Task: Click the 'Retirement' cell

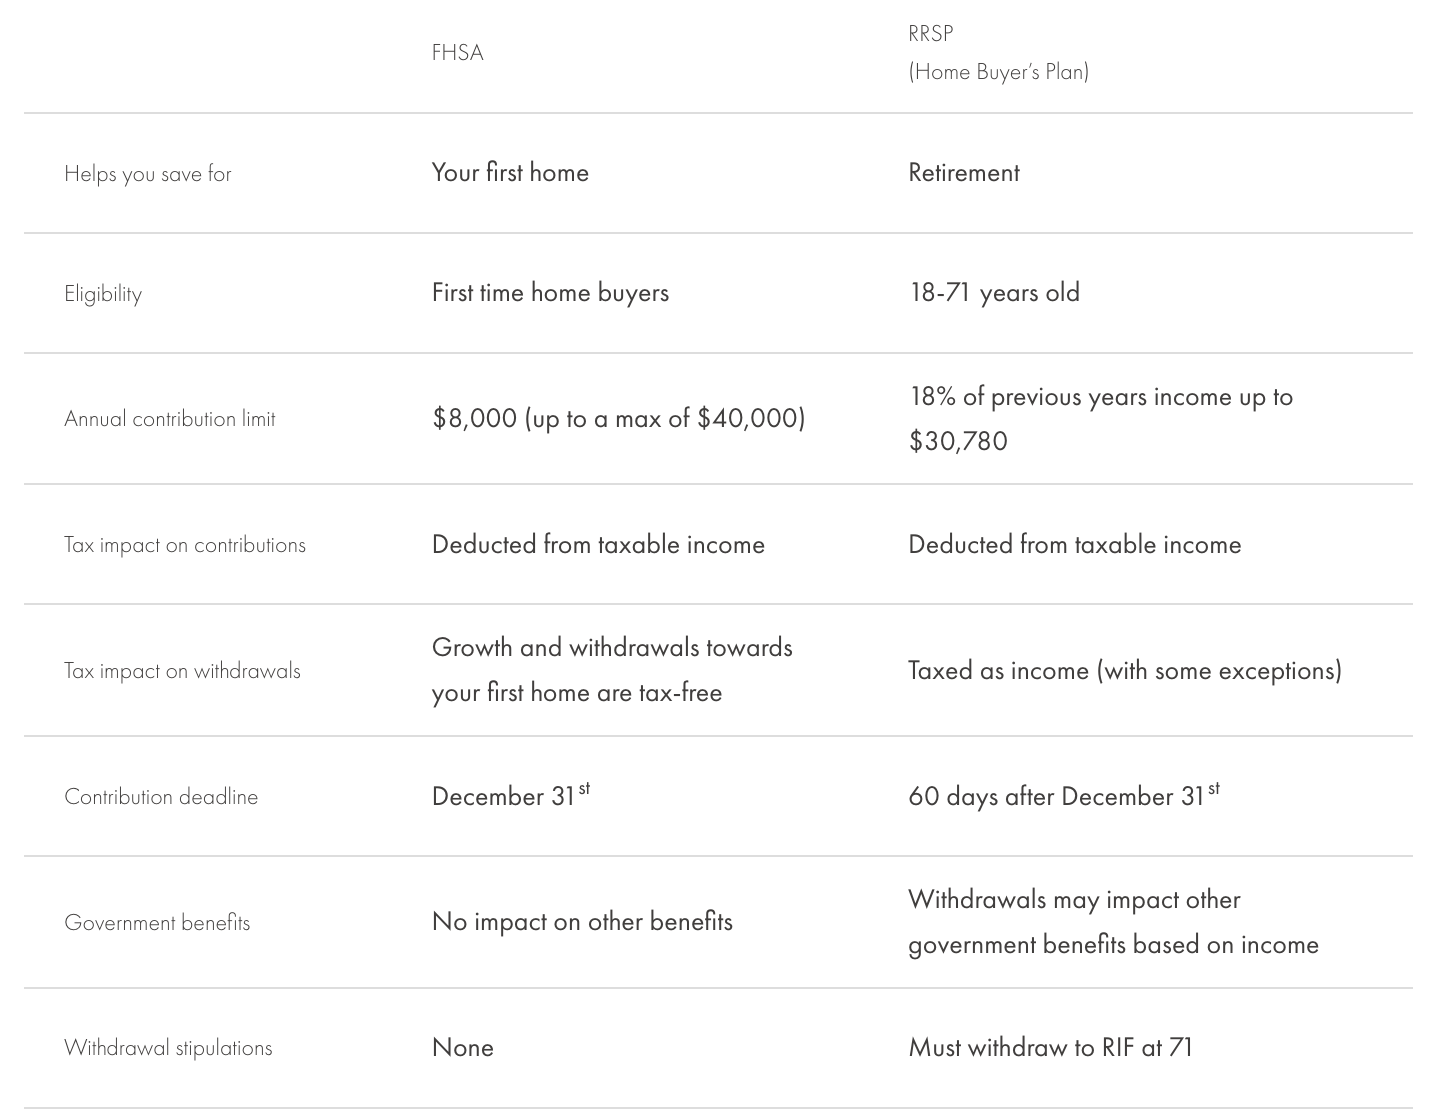Action: coord(964,173)
